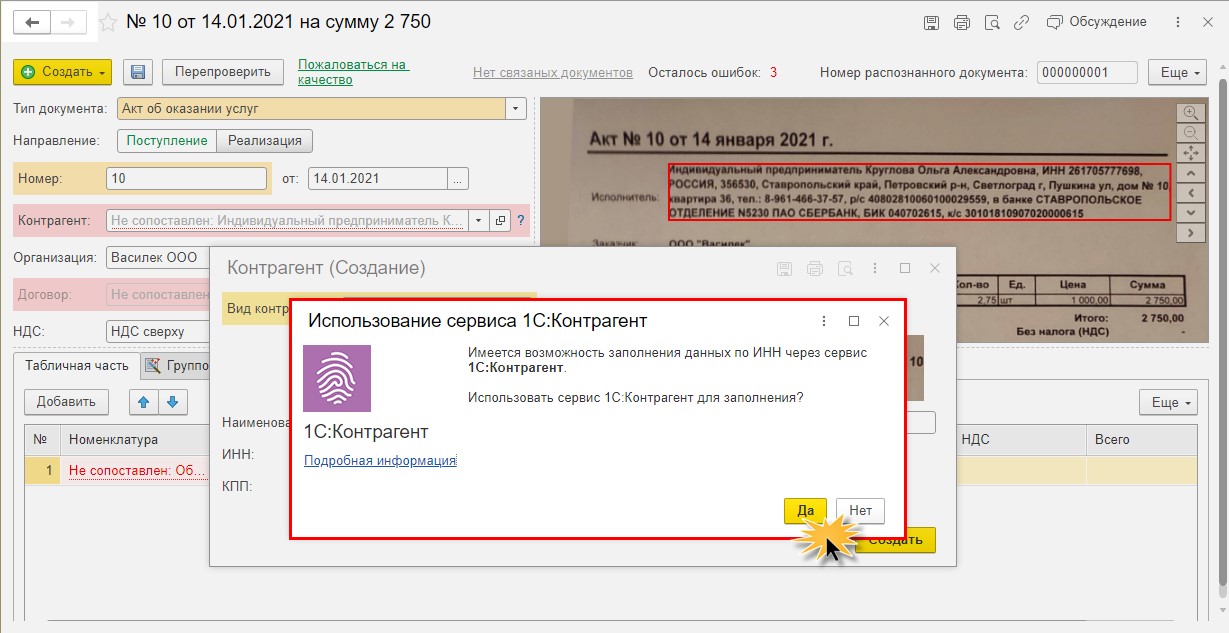Open the Подробная информация link

380,460
